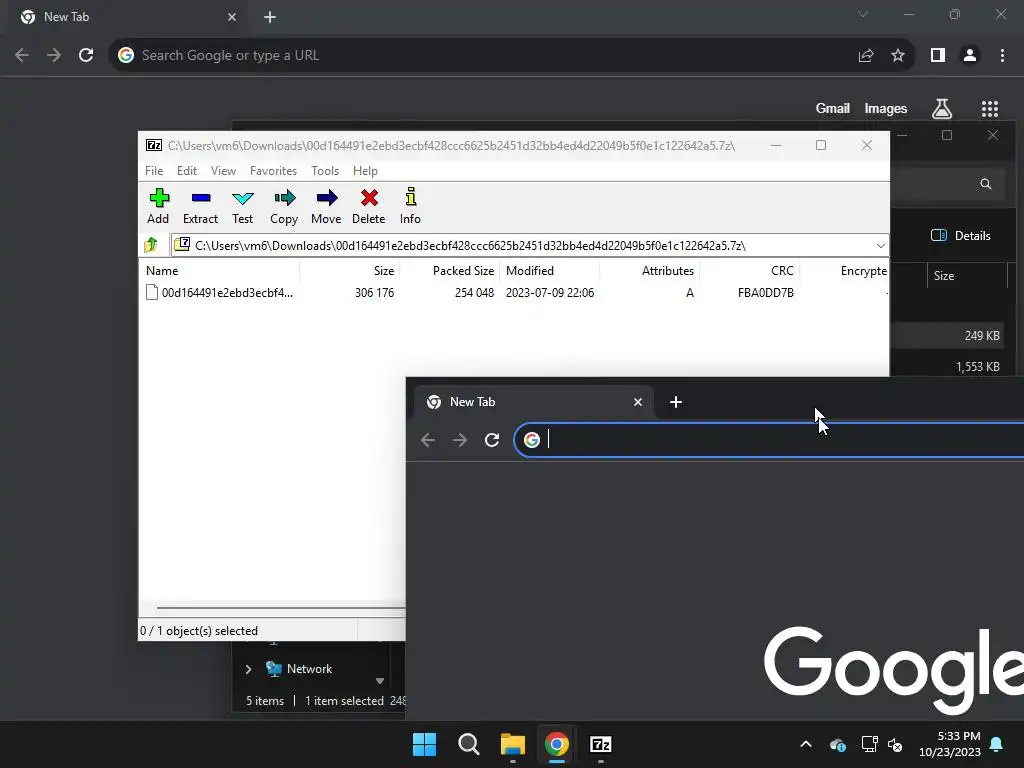Open the taskbar clock and date
The width and height of the screenshot is (1024, 768).
[950, 744]
